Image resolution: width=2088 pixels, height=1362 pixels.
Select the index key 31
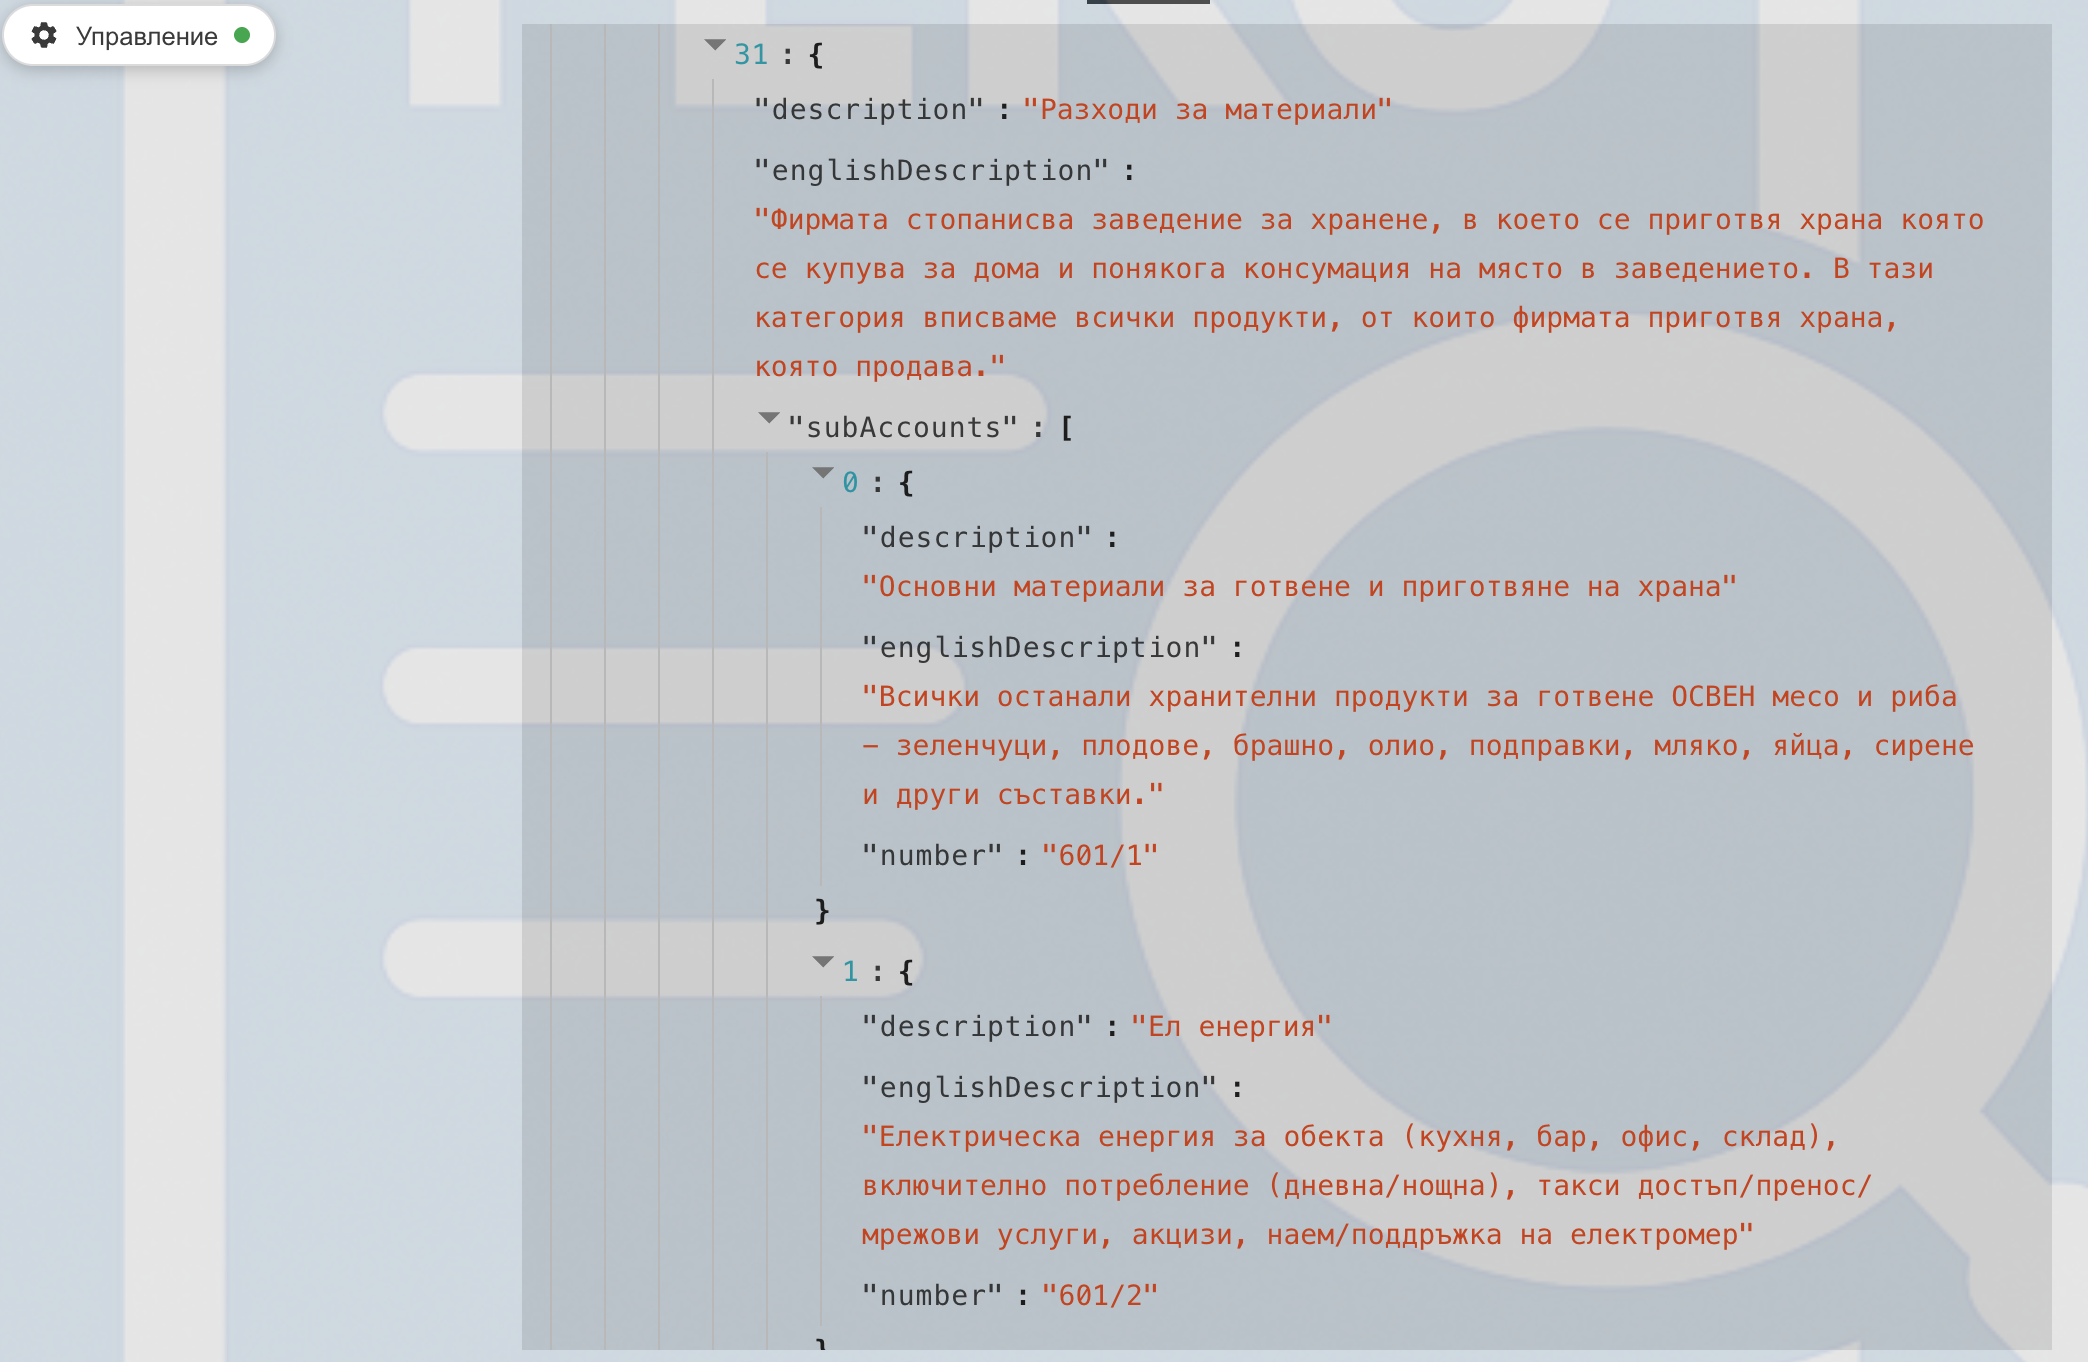(750, 55)
